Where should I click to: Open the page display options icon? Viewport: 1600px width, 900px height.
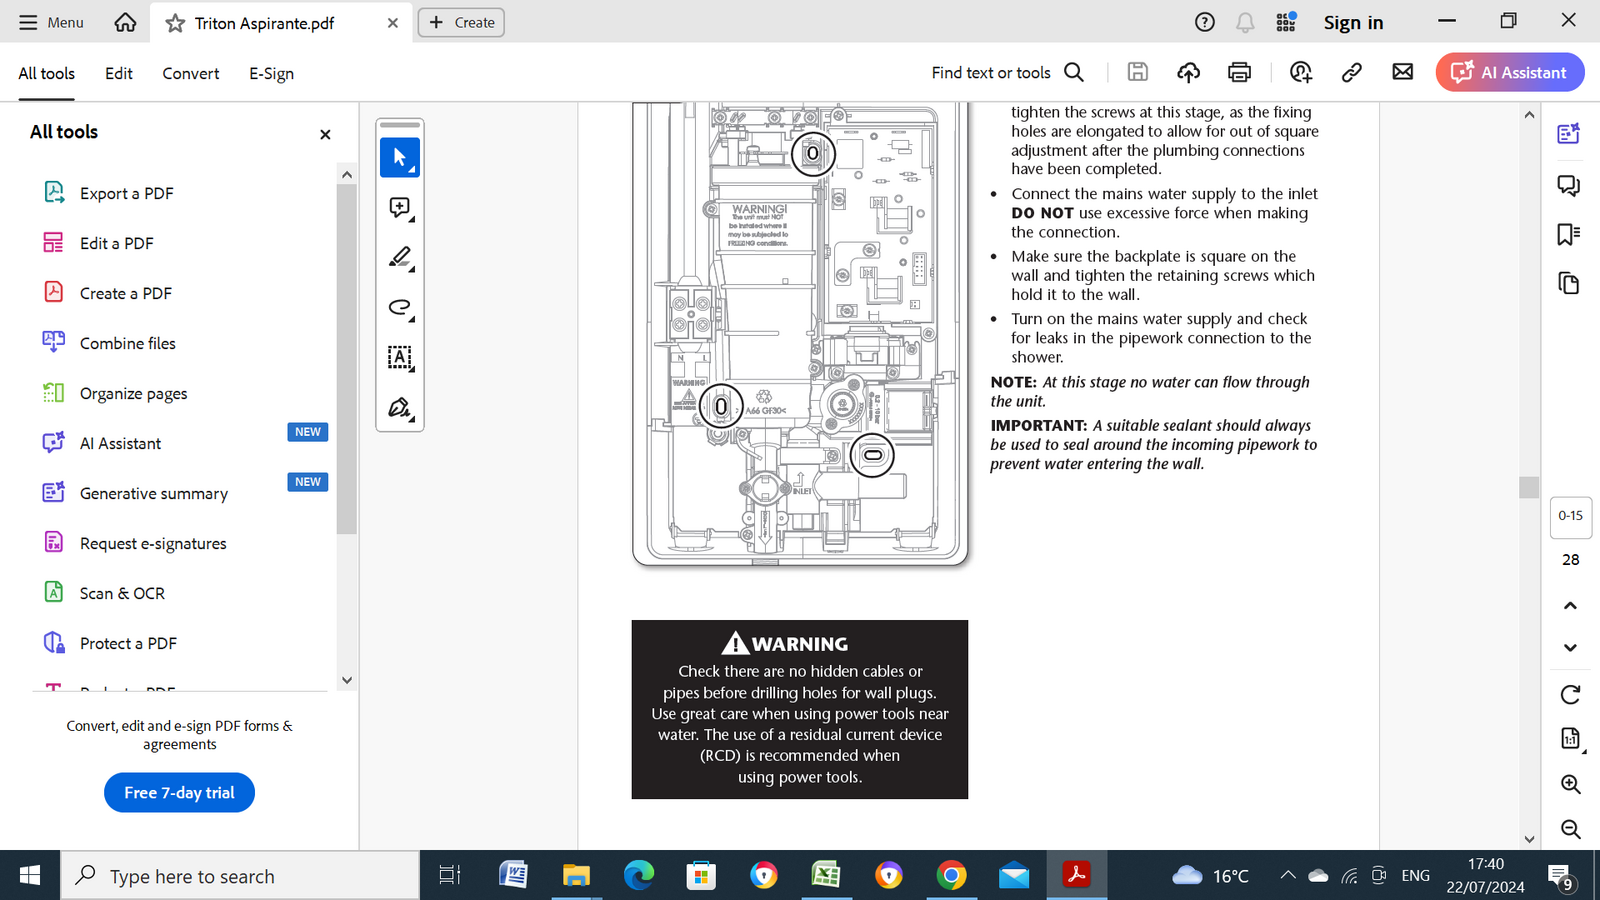click(1571, 739)
